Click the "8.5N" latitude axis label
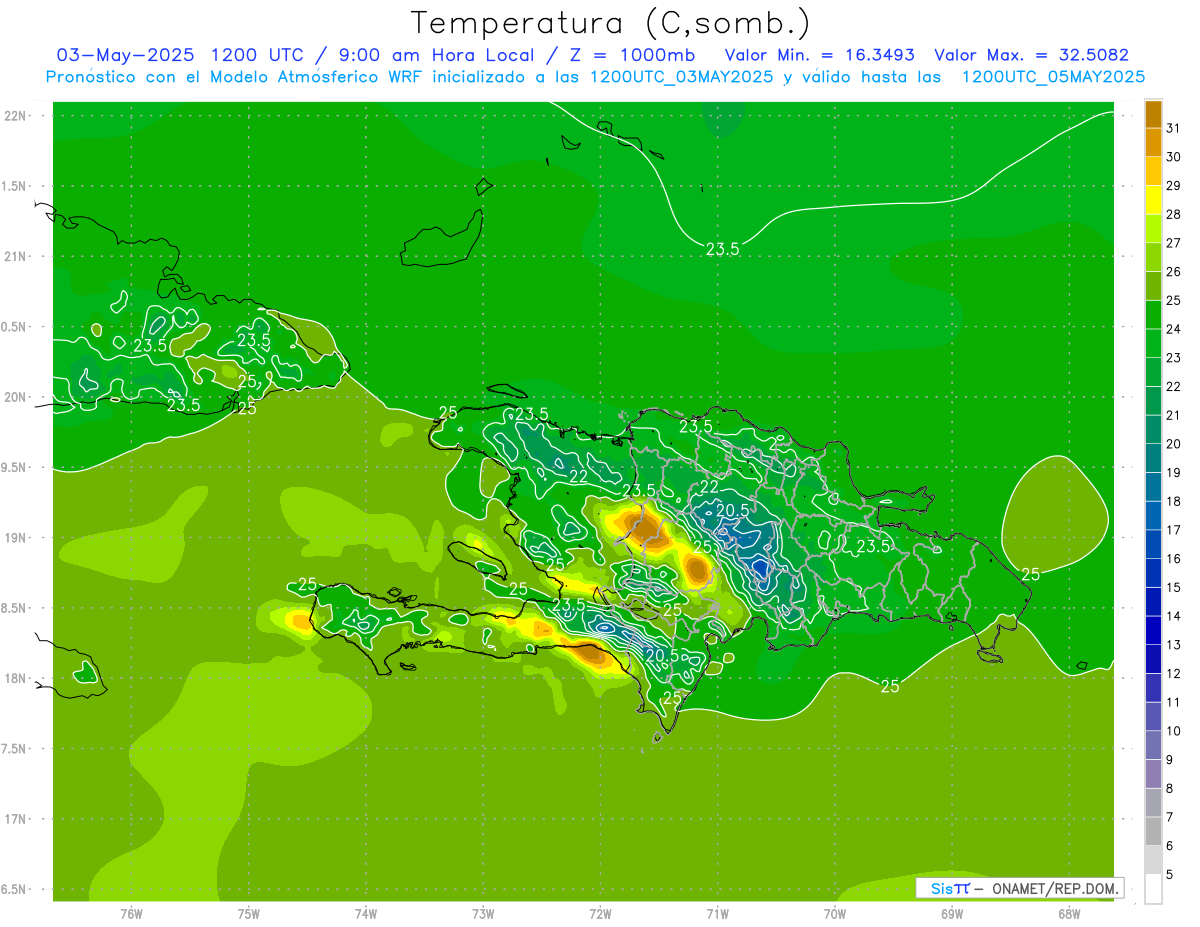1200x927 pixels. tap(15, 608)
